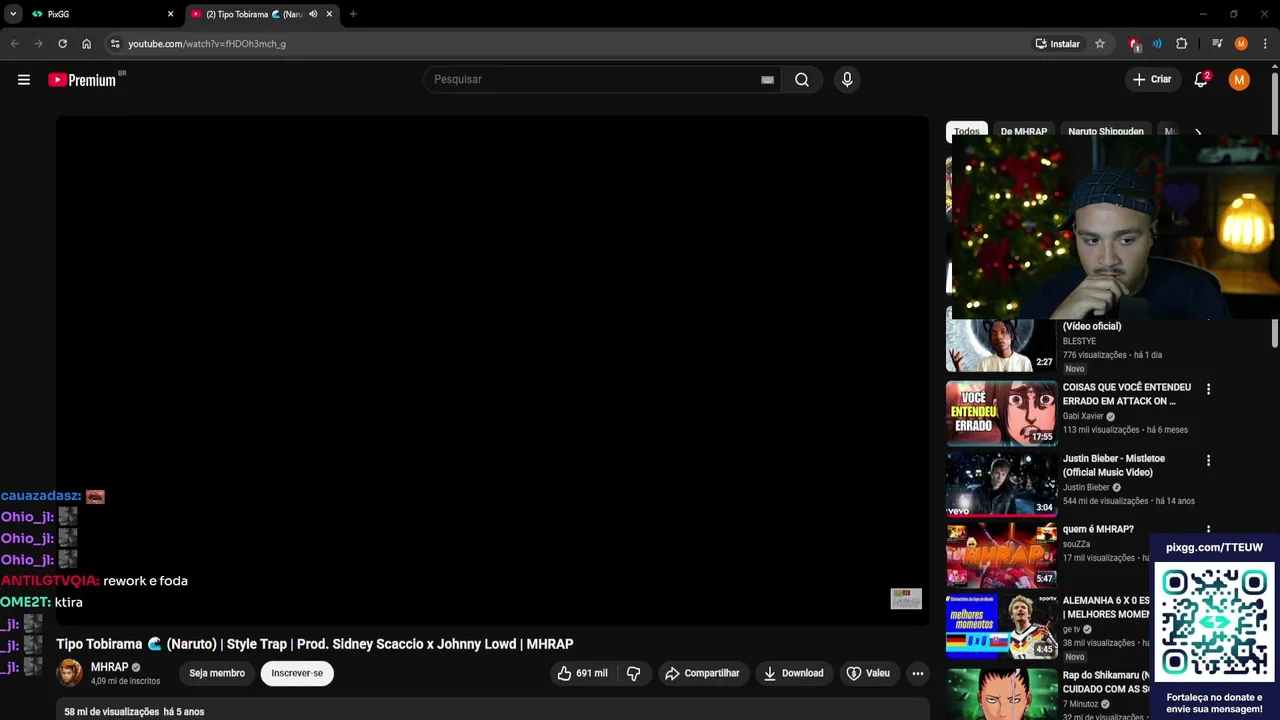Image resolution: width=1280 pixels, height=720 pixels.
Task: Open options for Justin Bieber Mistletoe video
Action: (1208, 461)
